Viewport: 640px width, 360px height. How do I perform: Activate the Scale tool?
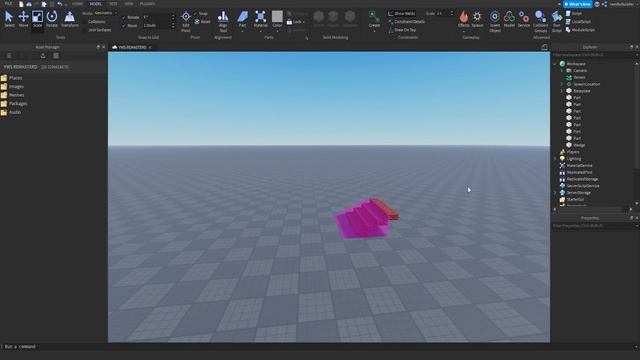click(38, 19)
